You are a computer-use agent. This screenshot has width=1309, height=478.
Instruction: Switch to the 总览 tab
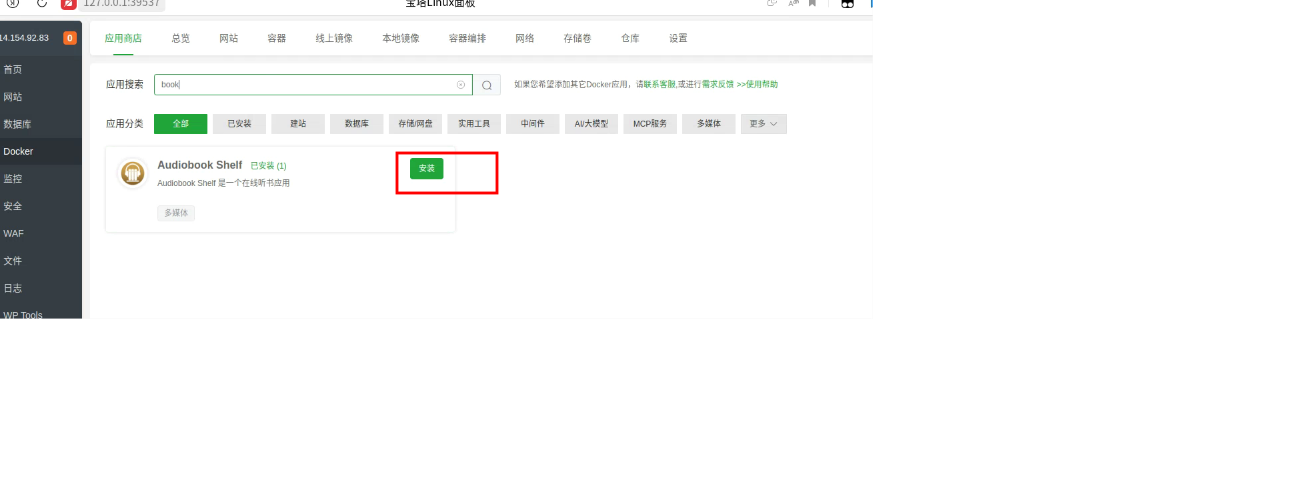tap(180, 38)
